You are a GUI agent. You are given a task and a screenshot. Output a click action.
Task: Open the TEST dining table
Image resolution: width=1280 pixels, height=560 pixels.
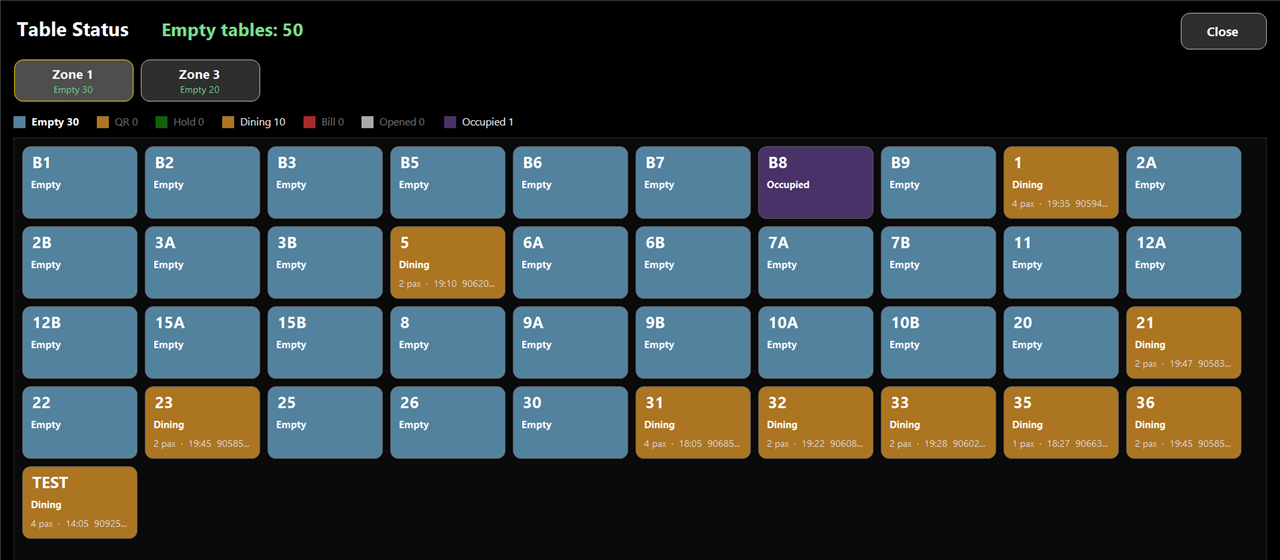click(x=80, y=502)
